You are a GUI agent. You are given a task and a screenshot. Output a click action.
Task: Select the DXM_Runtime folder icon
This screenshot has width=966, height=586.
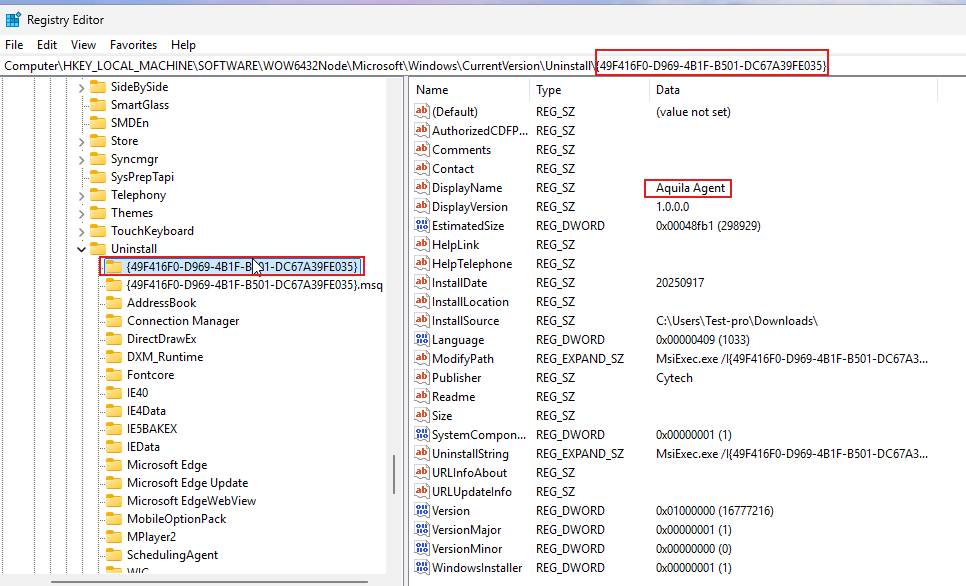pyautogui.click(x=114, y=357)
